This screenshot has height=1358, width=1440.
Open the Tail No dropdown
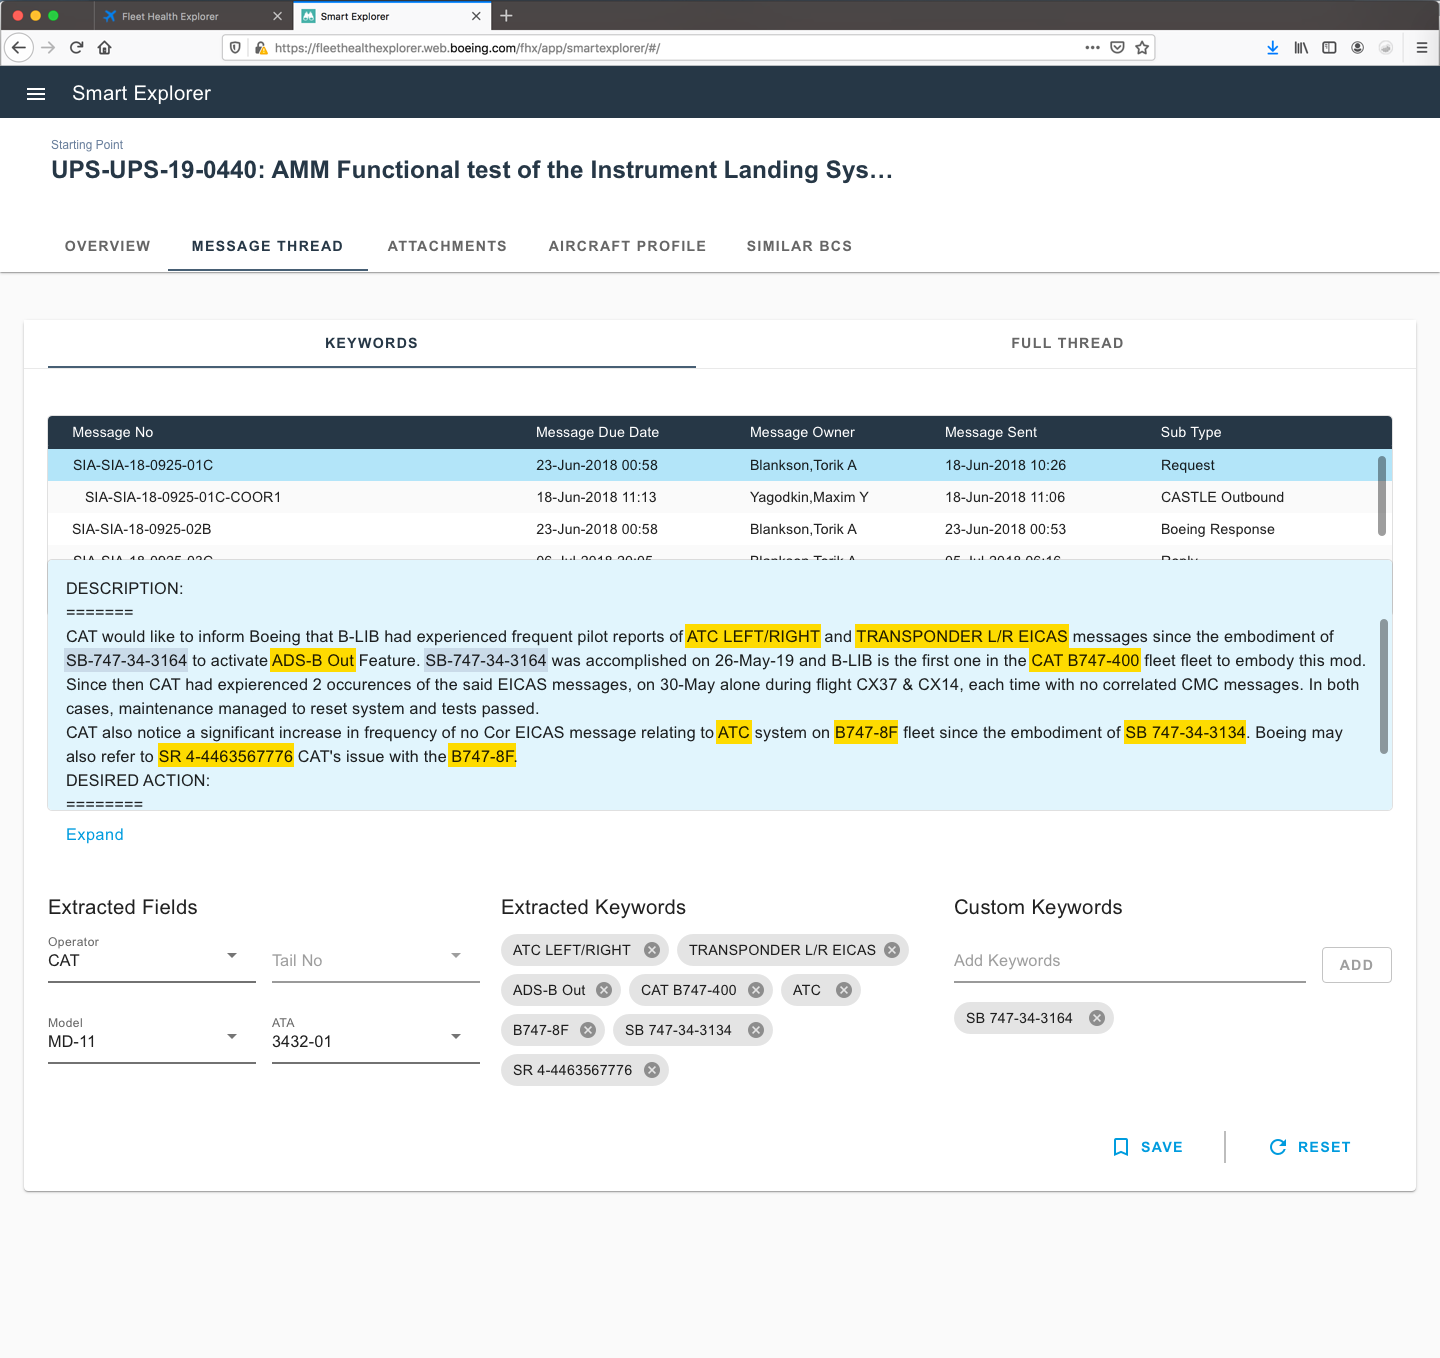click(x=375, y=960)
